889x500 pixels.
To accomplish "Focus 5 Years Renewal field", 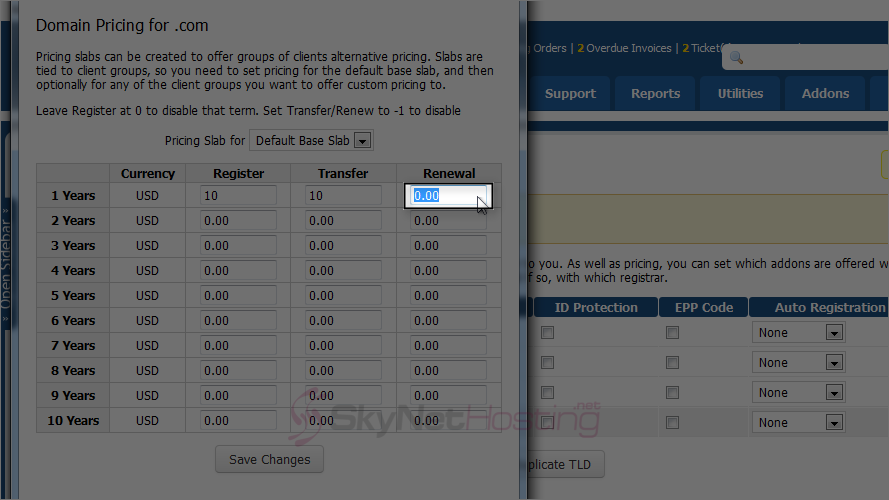I will tap(448, 295).
